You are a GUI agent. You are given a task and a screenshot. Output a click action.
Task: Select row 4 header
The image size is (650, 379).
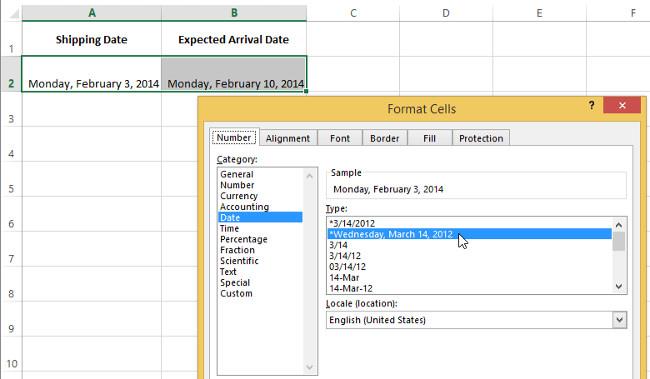click(x=11, y=144)
